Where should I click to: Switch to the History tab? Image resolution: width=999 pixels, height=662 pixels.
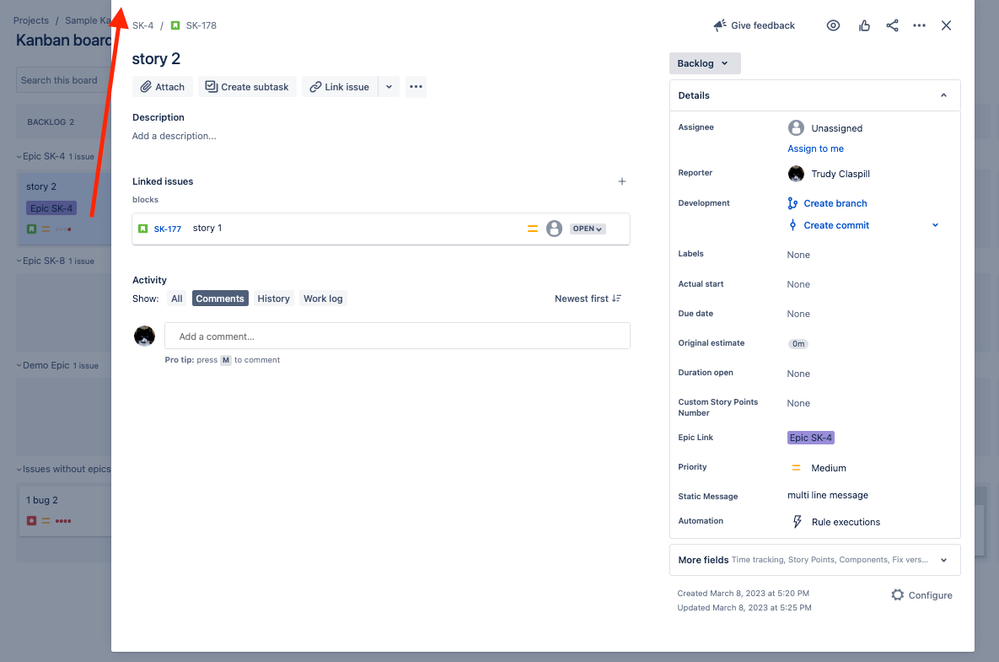pyautogui.click(x=273, y=298)
